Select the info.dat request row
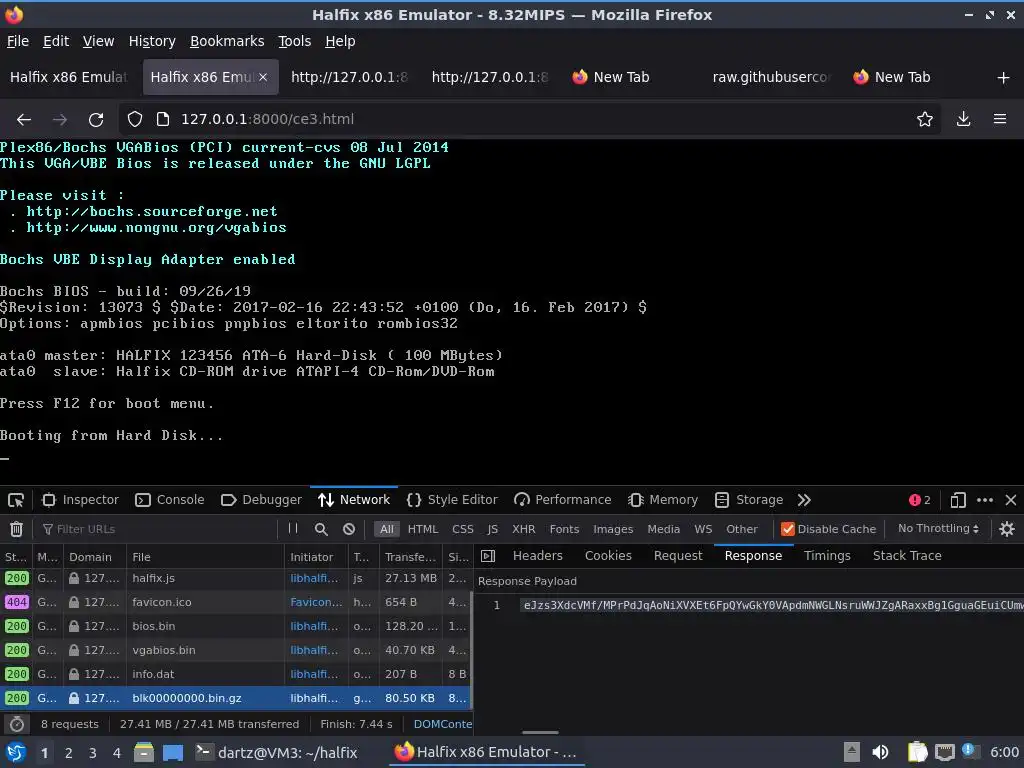Screen dimensions: 1024x768 pyautogui.click(x=235, y=674)
